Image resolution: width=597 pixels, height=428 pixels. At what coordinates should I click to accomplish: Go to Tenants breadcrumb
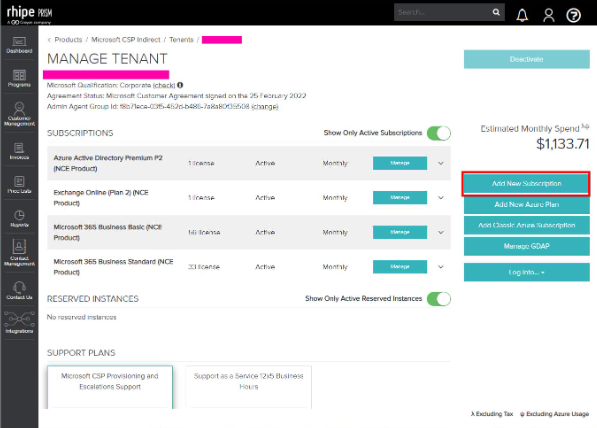click(x=181, y=40)
